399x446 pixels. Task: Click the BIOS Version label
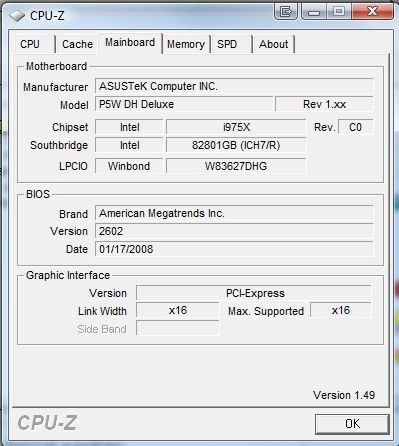point(69,231)
